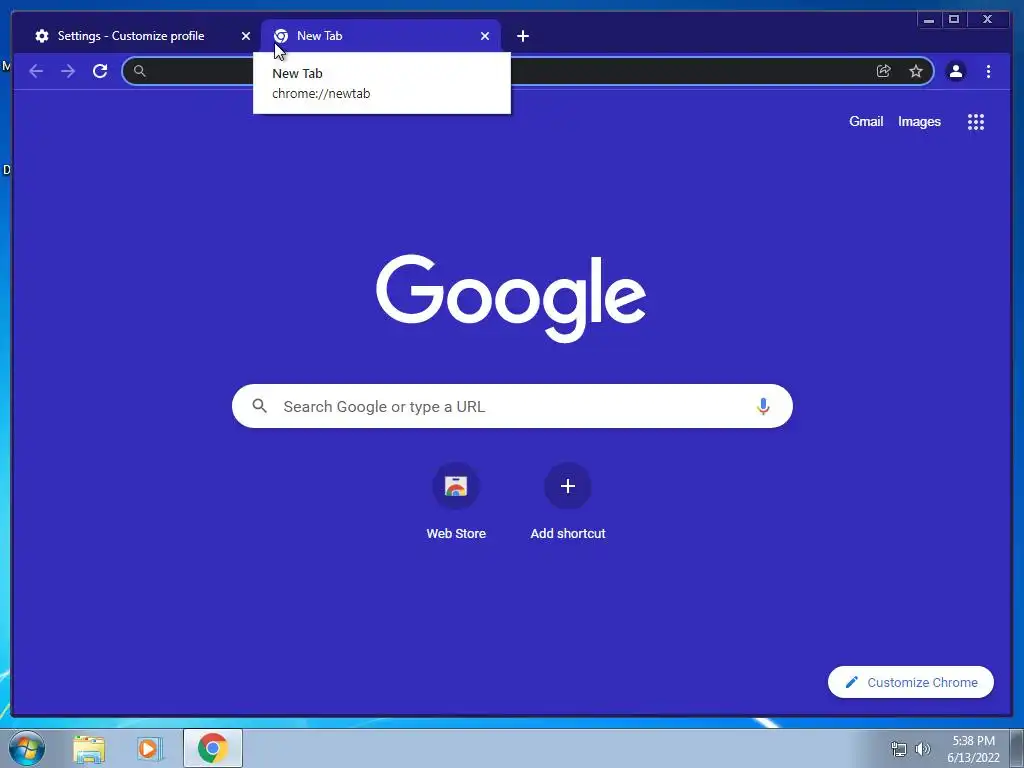Viewport: 1024px width, 768px height.
Task: Go back with the back arrow
Action: tap(36, 71)
